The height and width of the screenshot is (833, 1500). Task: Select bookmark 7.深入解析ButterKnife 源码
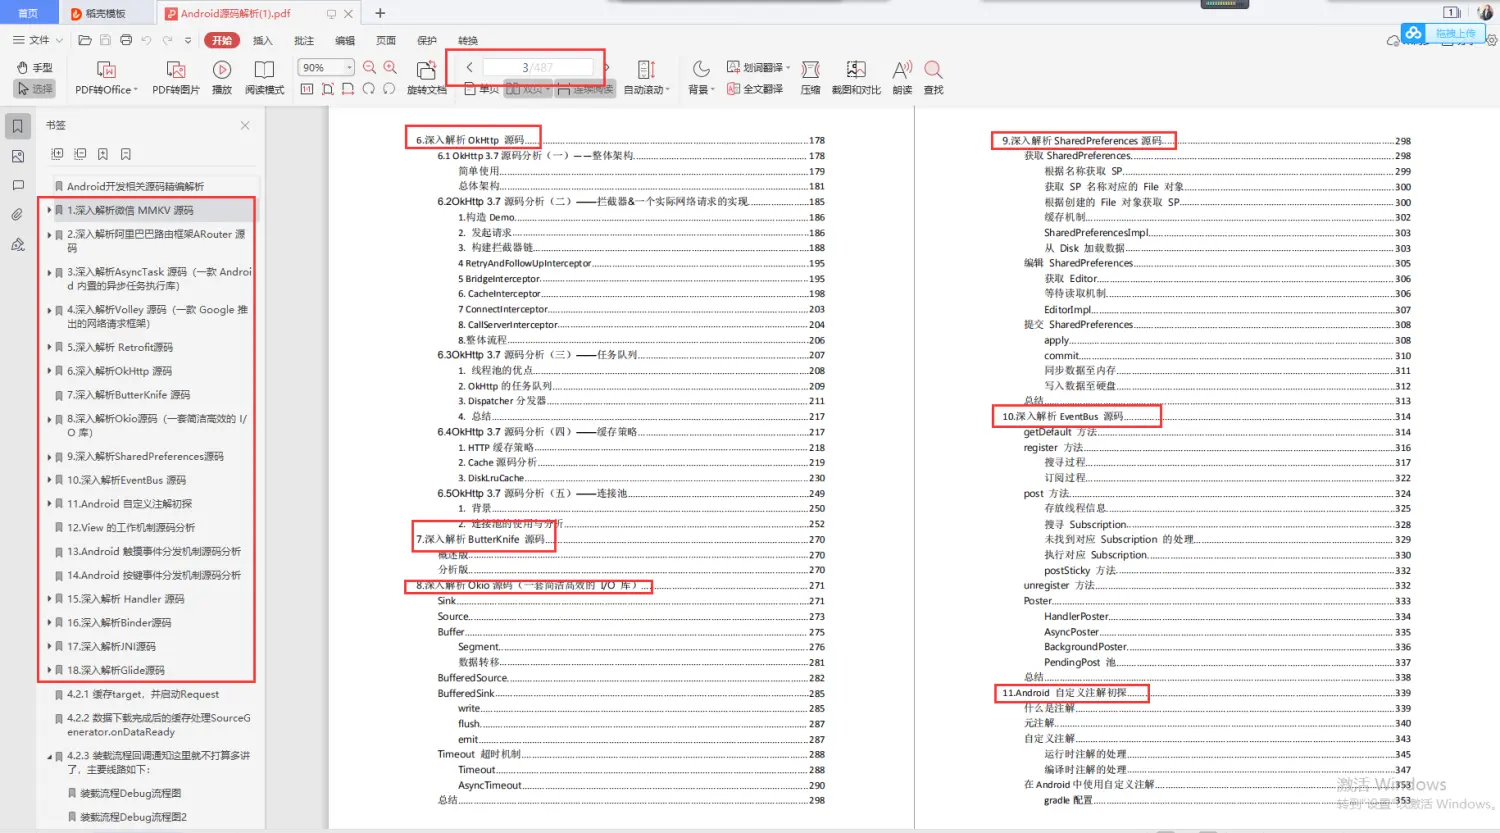click(x=128, y=395)
